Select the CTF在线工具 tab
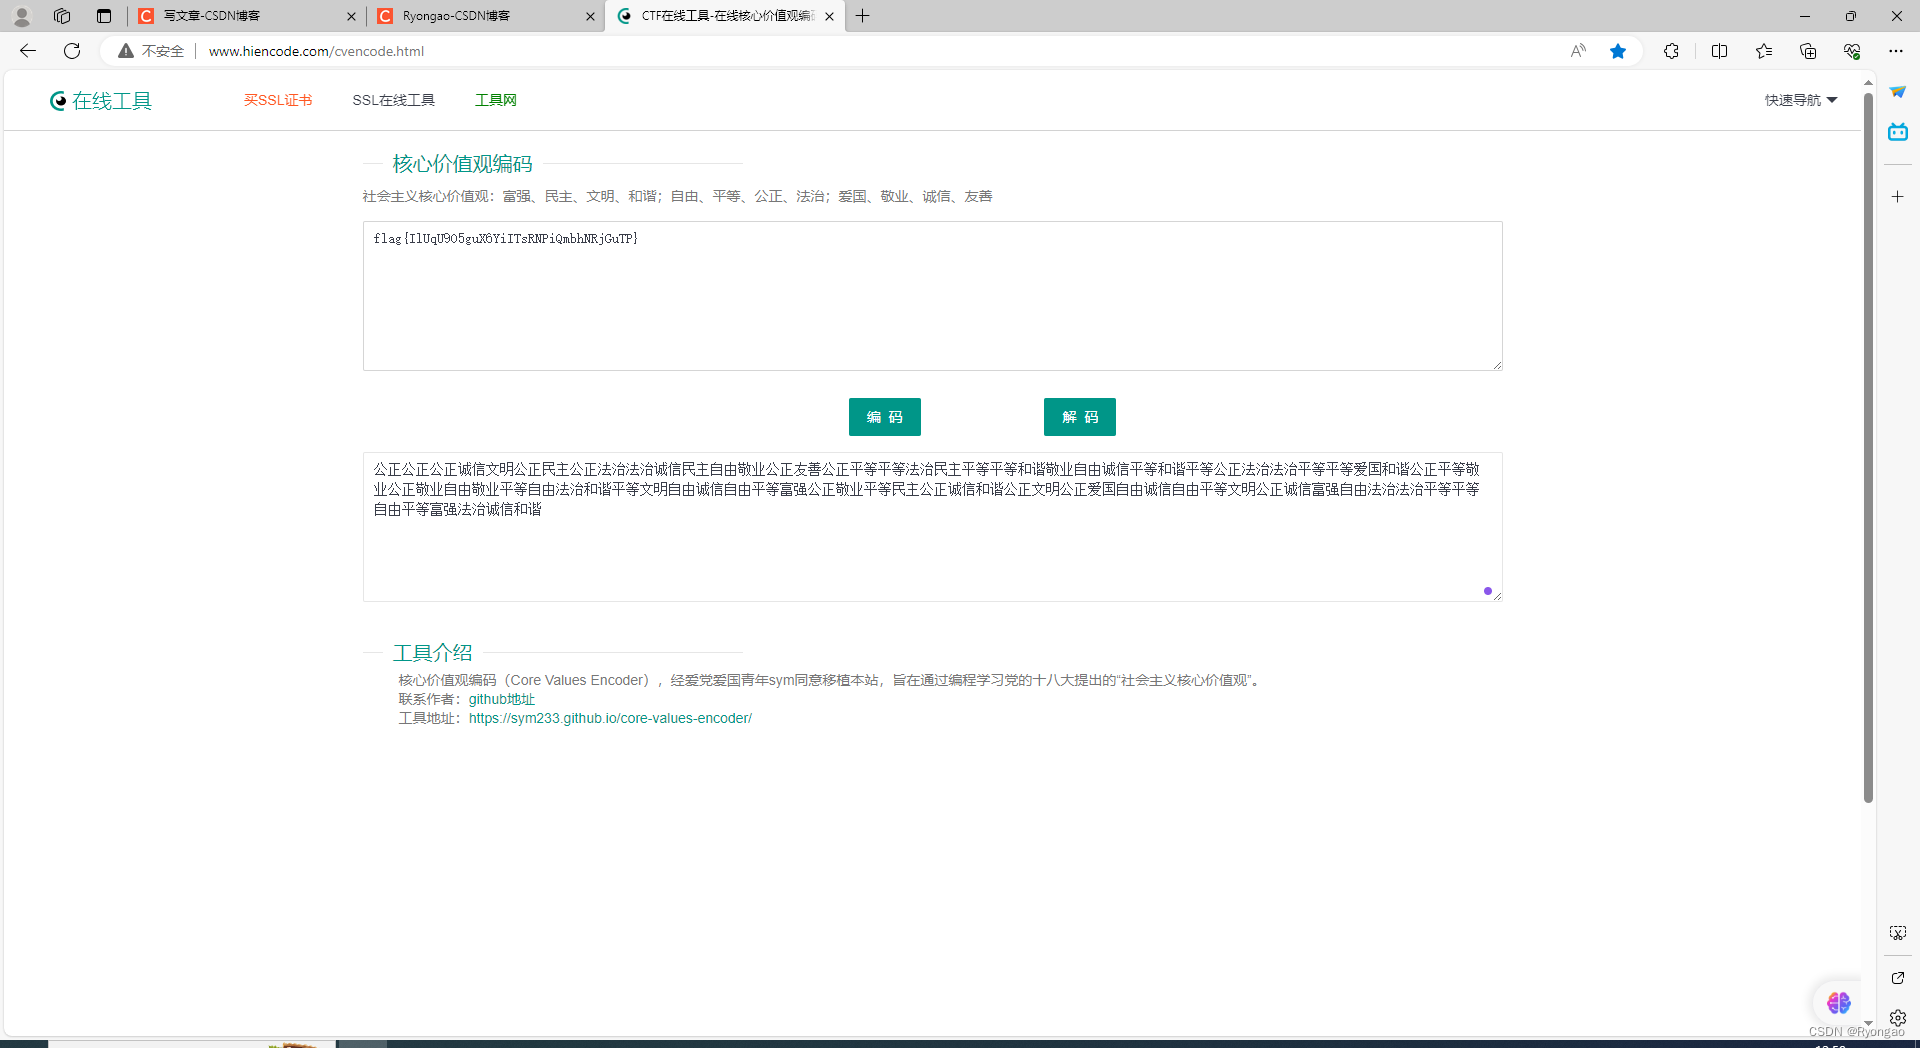Viewport: 1920px width, 1048px height. coord(725,16)
